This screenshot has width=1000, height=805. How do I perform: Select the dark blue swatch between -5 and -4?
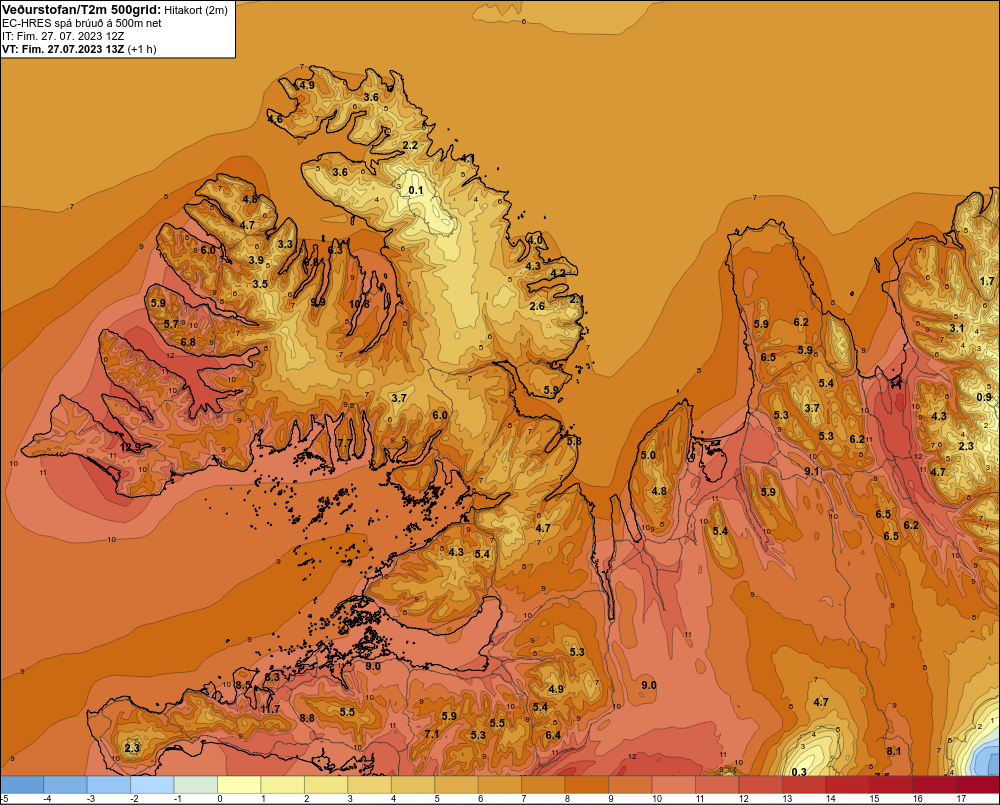[x=22, y=785]
